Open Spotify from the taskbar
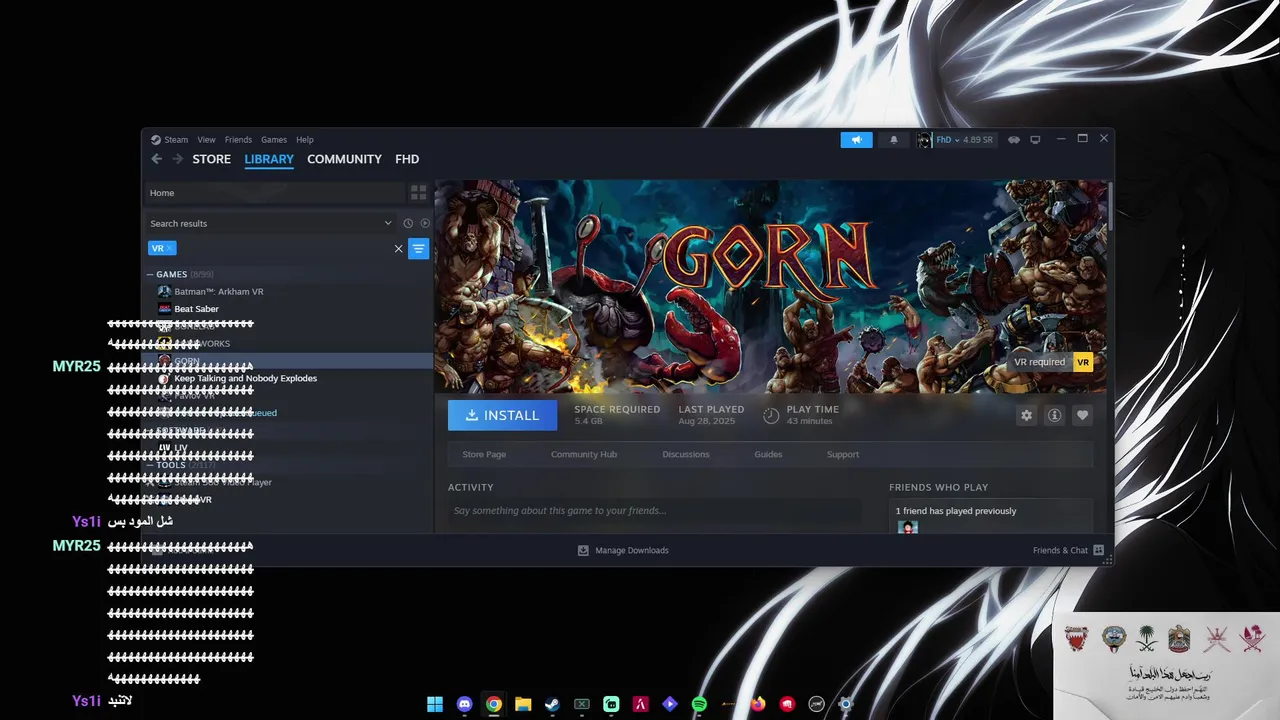Viewport: 1280px width, 720px height. [699, 704]
